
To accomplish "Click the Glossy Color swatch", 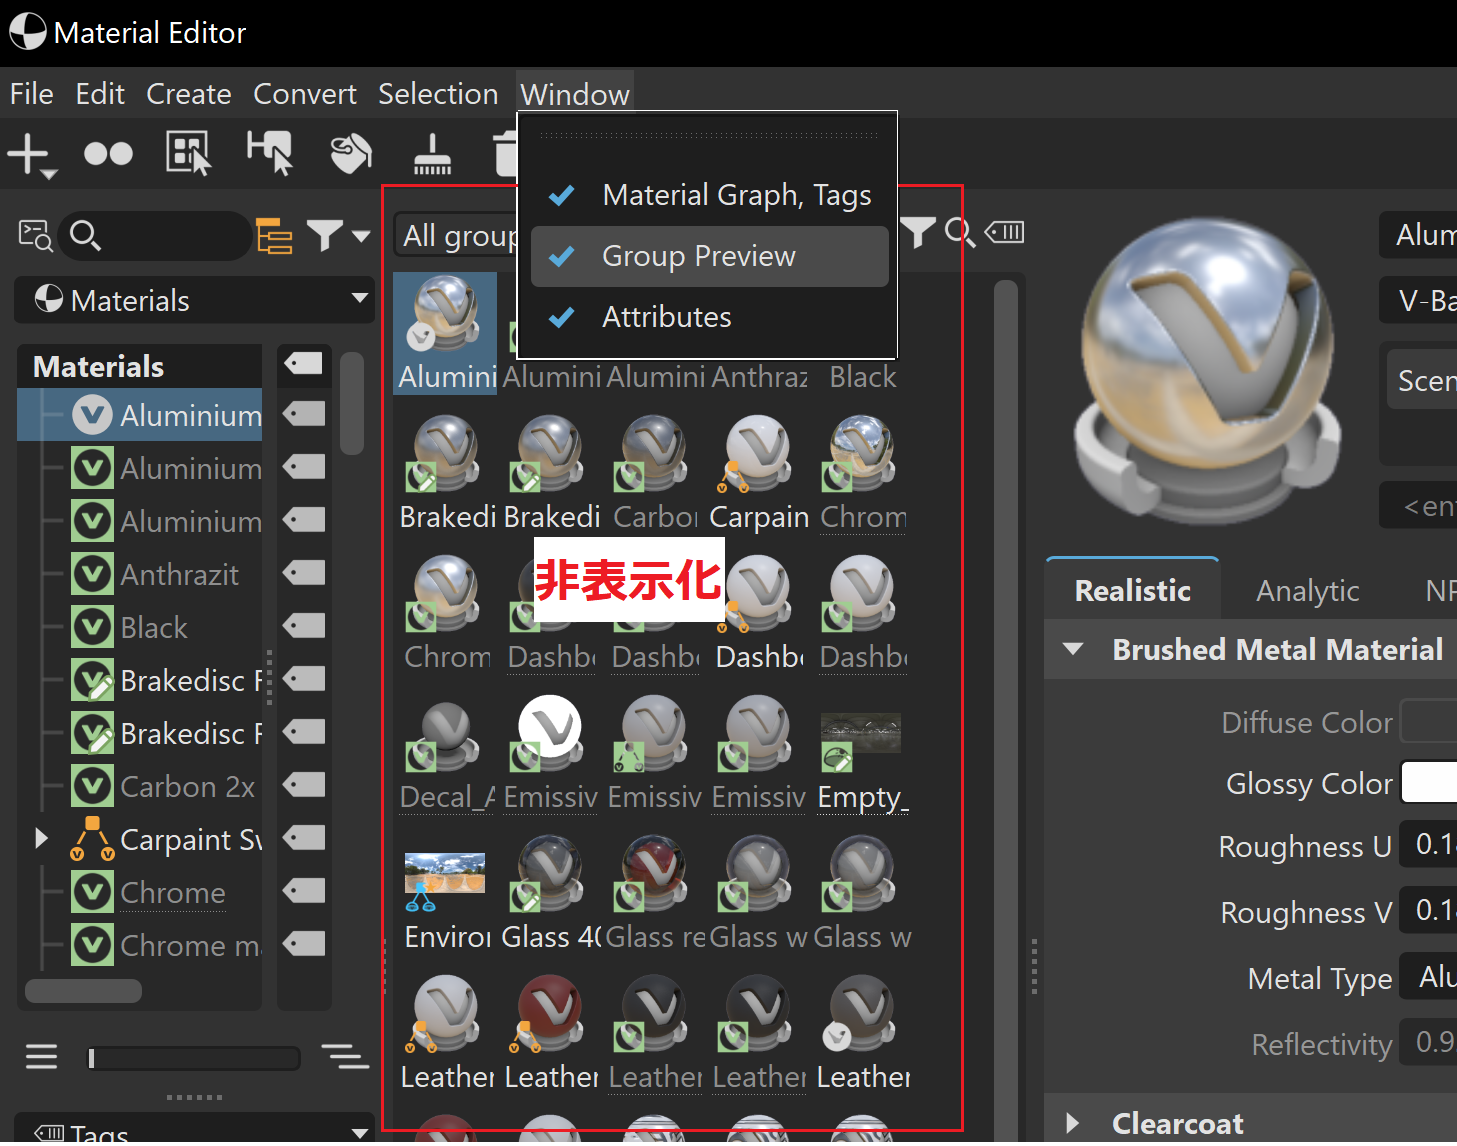I will (x=1429, y=783).
